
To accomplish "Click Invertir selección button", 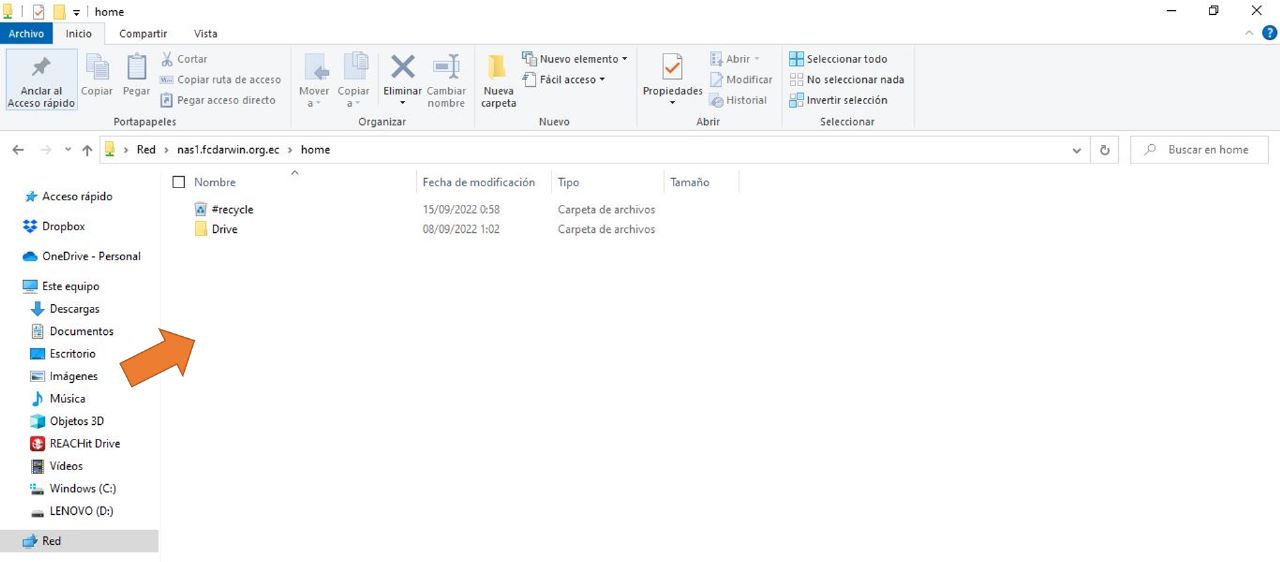I will (845, 100).
